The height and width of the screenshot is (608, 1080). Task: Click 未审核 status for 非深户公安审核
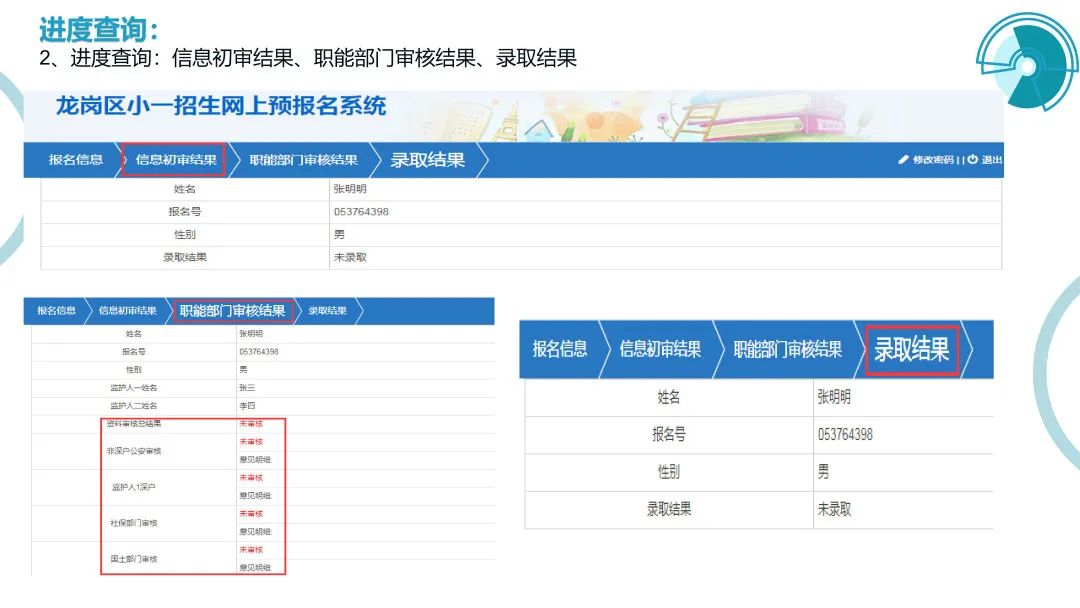(x=251, y=441)
